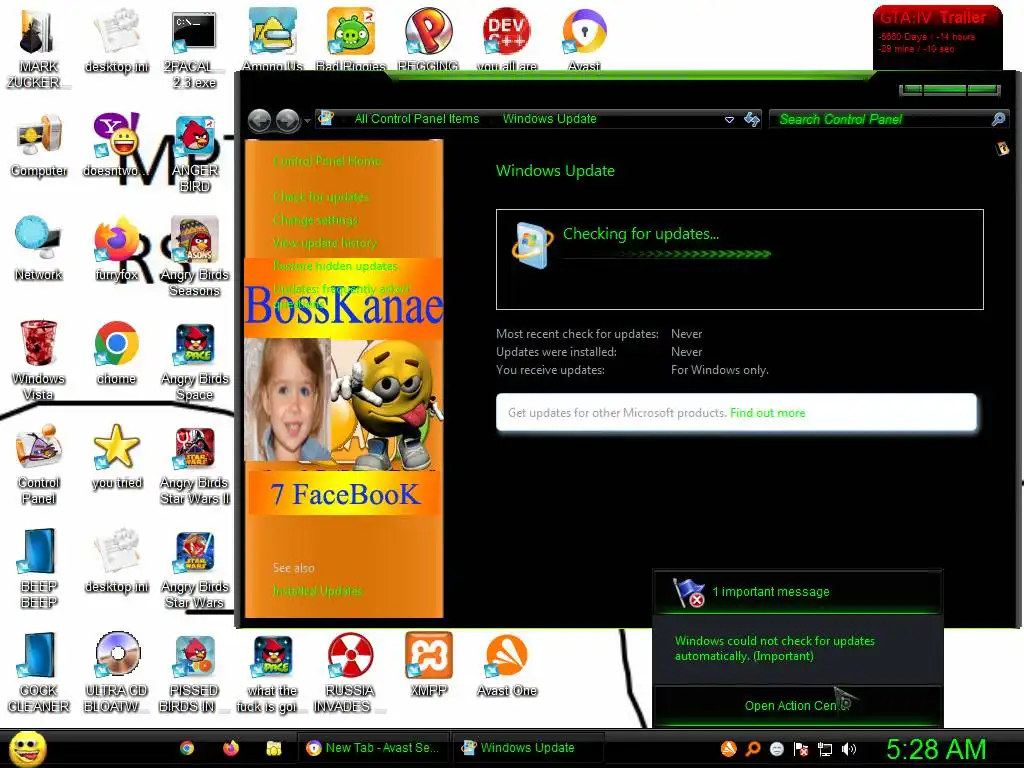Click Restore hidden updates link

click(335, 266)
